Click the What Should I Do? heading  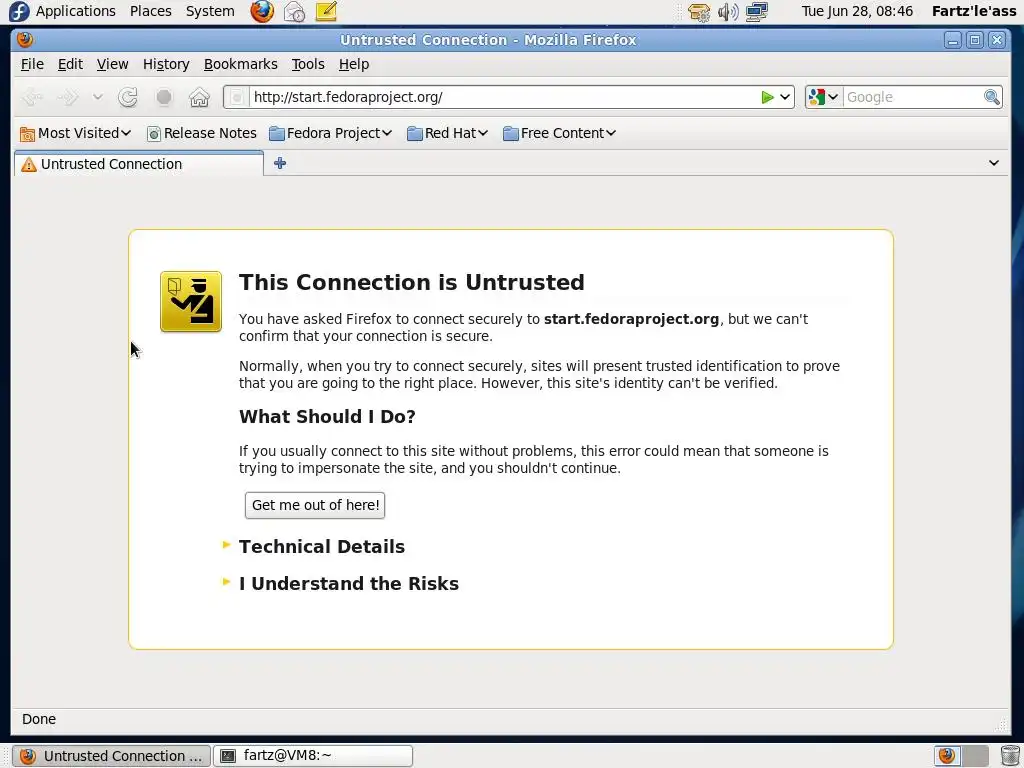point(327,417)
